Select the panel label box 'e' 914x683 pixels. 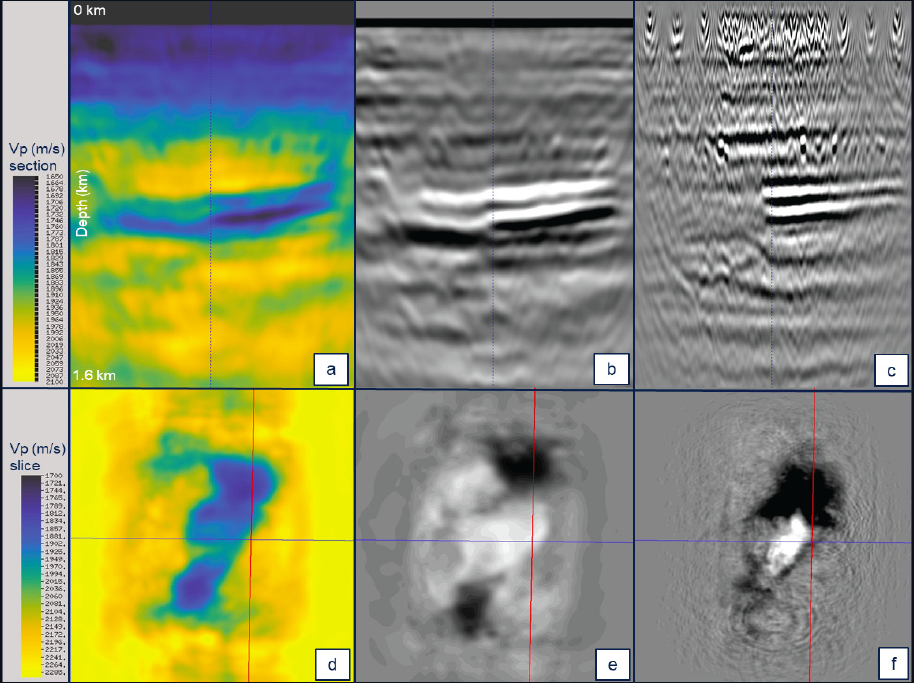(612, 663)
